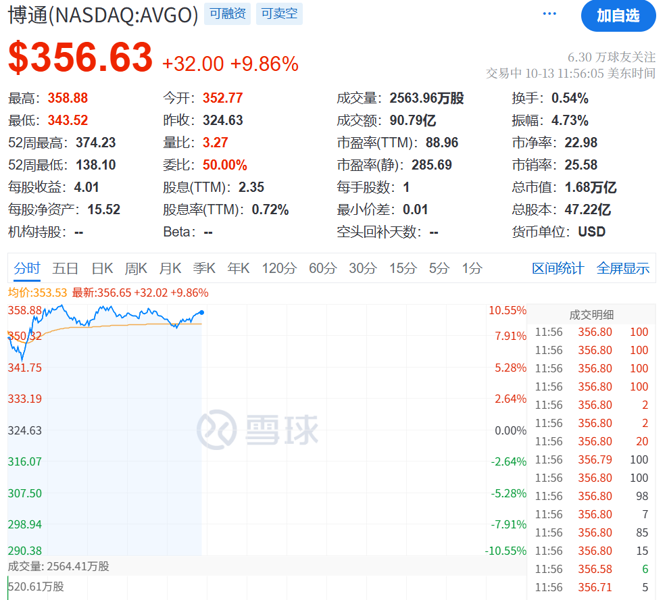Choose the 60分 interval tab
The image size is (667, 600).
[323, 268]
